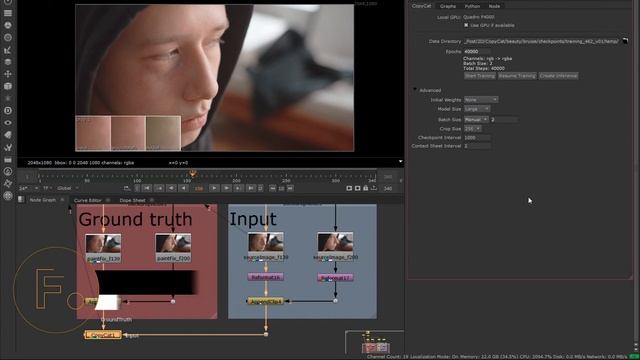640x360 pixels.
Task: Open Model Size dropdown set to Large
Action: [x=477, y=109]
